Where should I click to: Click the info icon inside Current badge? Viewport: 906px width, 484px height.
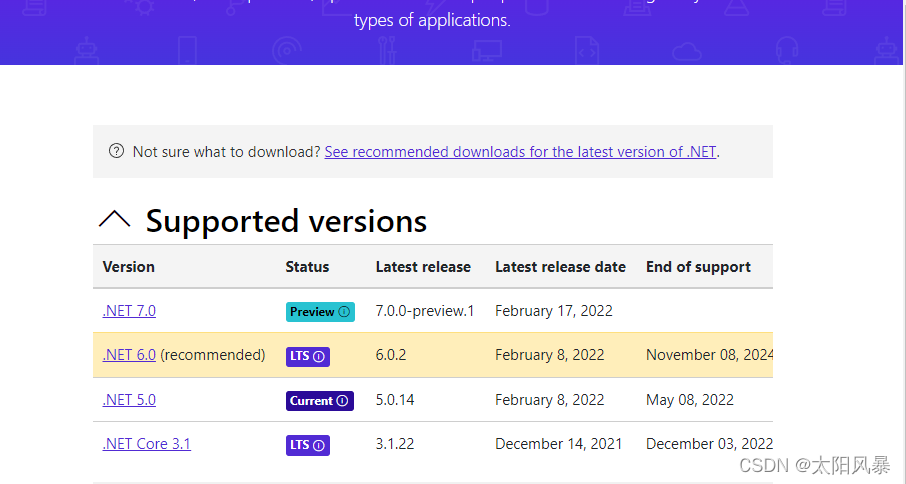pos(343,401)
